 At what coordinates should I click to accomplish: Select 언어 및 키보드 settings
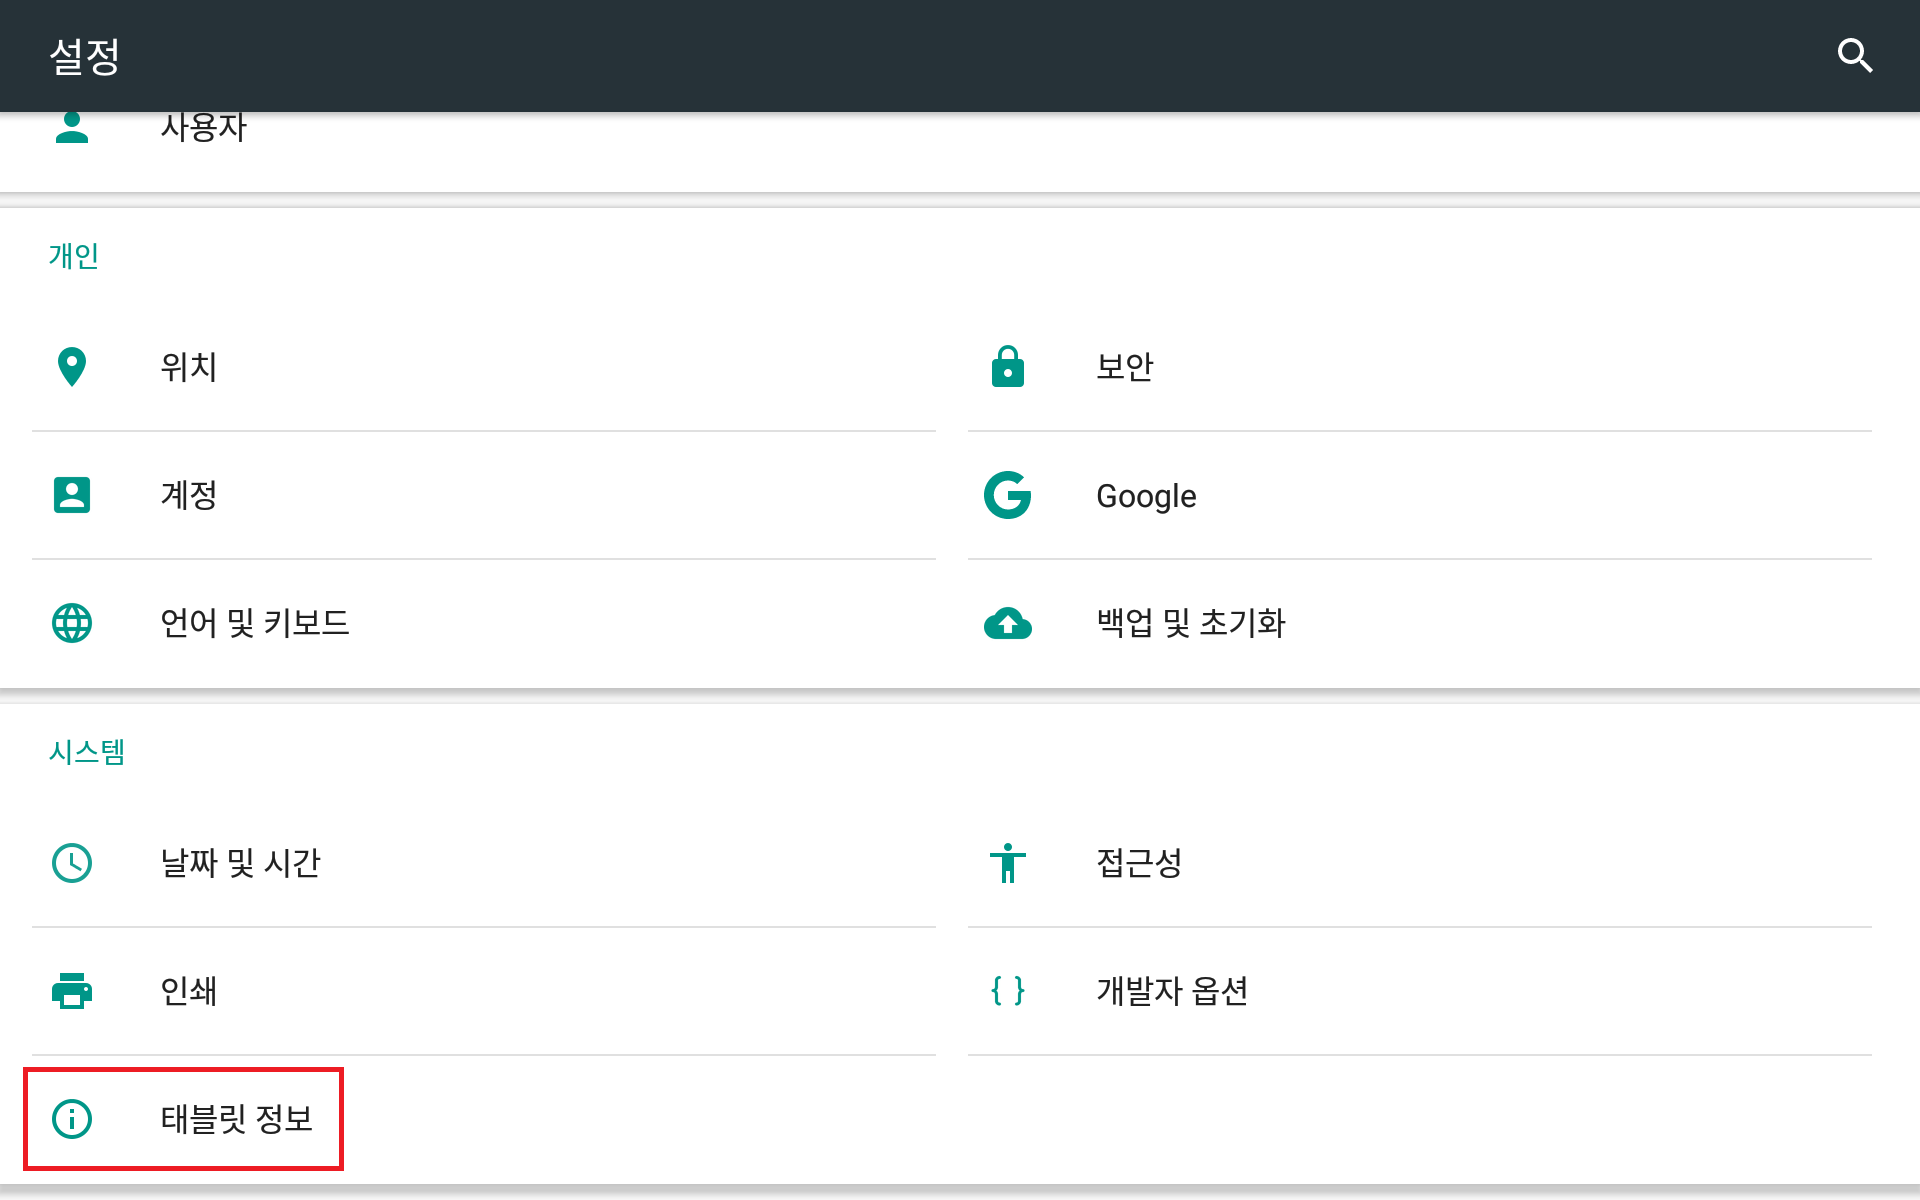(x=255, y=623)
